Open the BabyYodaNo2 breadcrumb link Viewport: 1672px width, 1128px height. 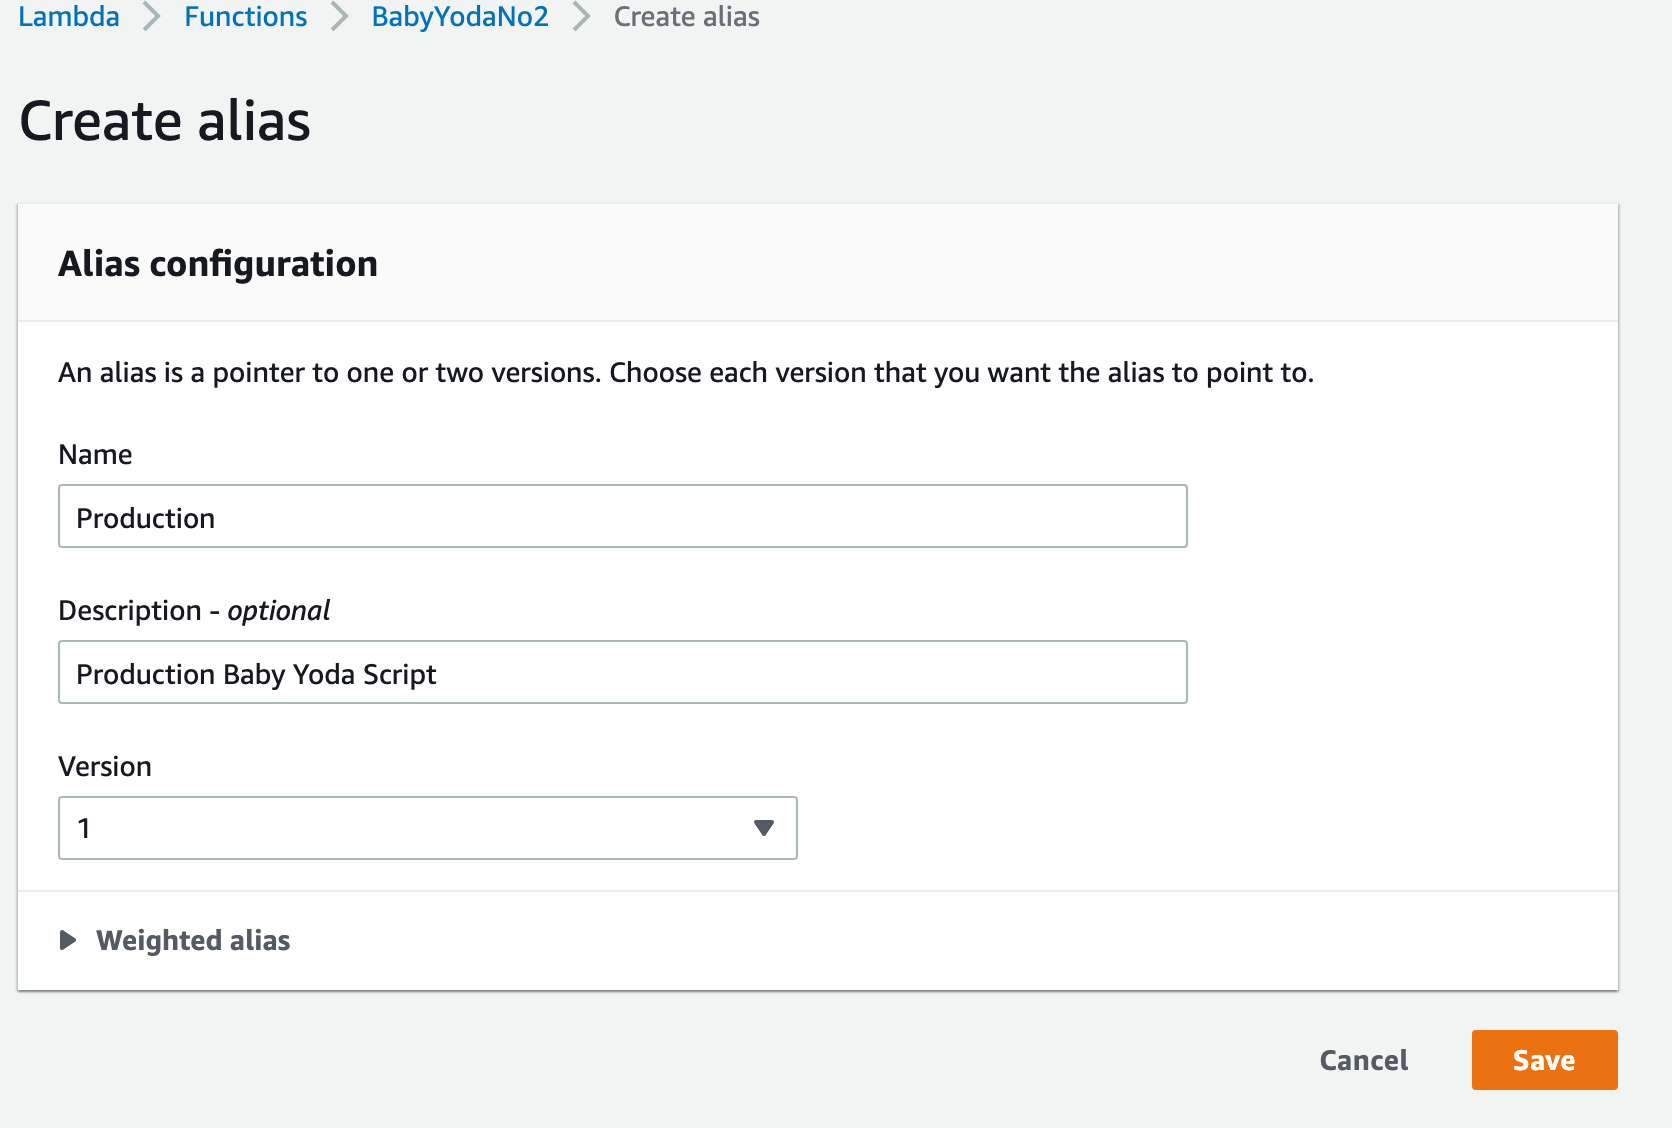pos(460,16)
